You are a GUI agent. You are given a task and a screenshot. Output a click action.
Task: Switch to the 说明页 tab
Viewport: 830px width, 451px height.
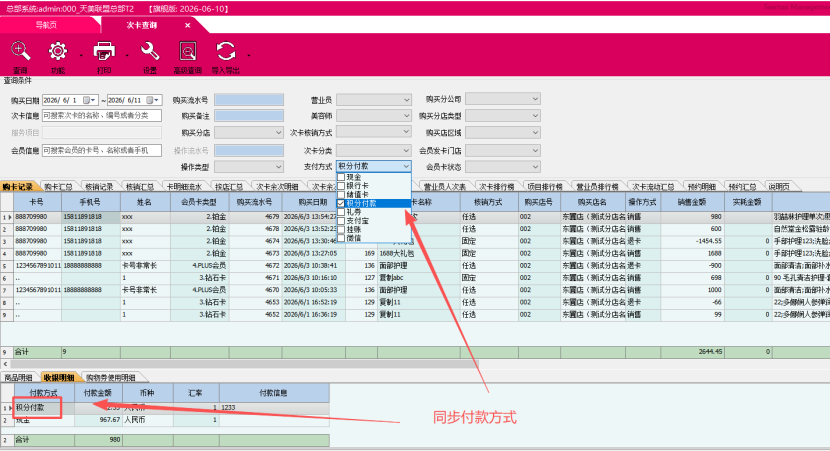coord(779,187)
